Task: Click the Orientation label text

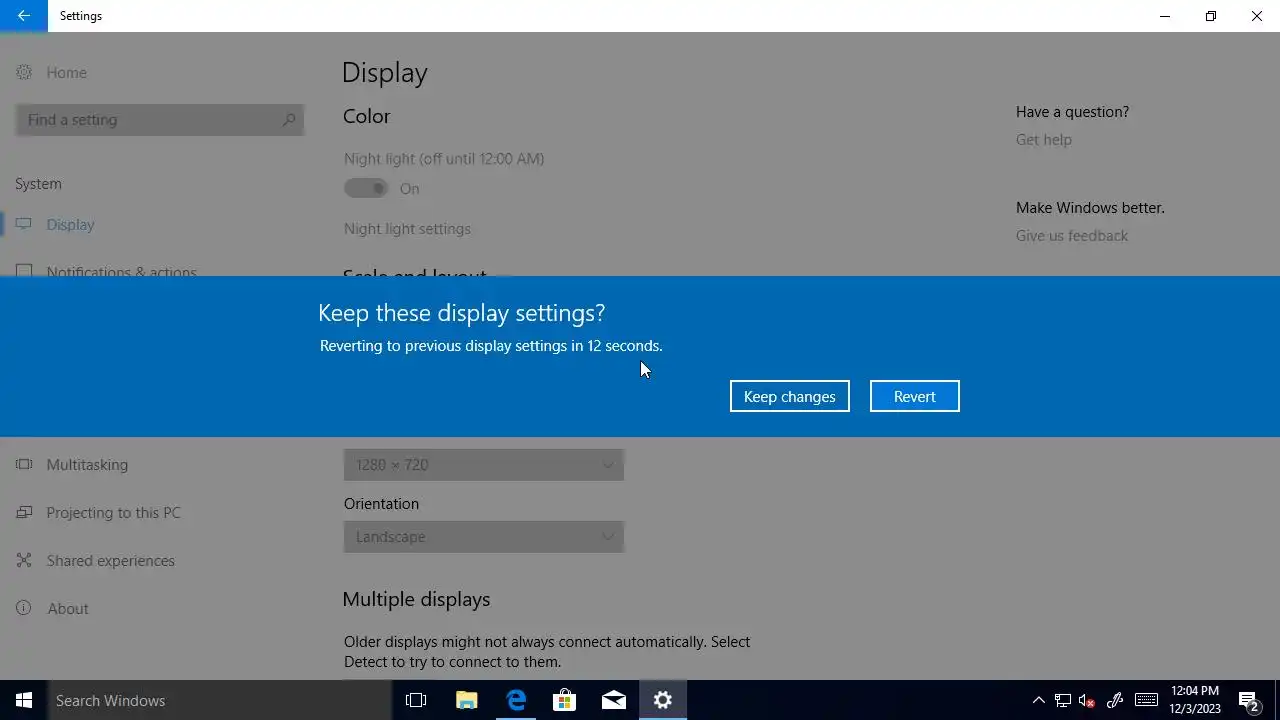Action: tap(381, 504)
